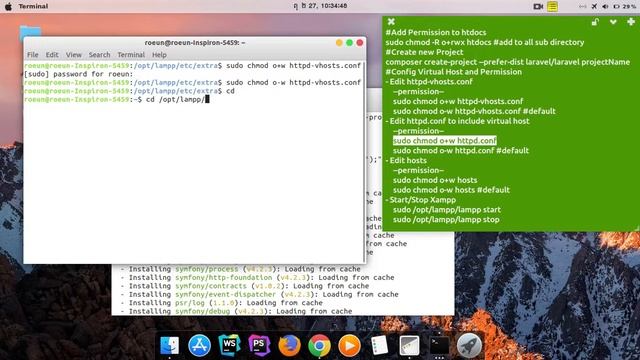
Task: Delete the green sticky note
Action: [x=391, y=22]
